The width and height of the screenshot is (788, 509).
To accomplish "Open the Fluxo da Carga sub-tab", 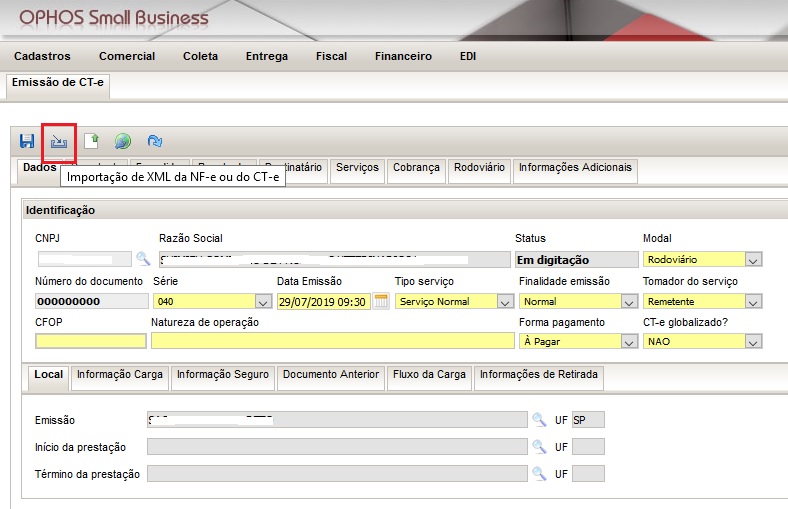I will click(429, 378).
